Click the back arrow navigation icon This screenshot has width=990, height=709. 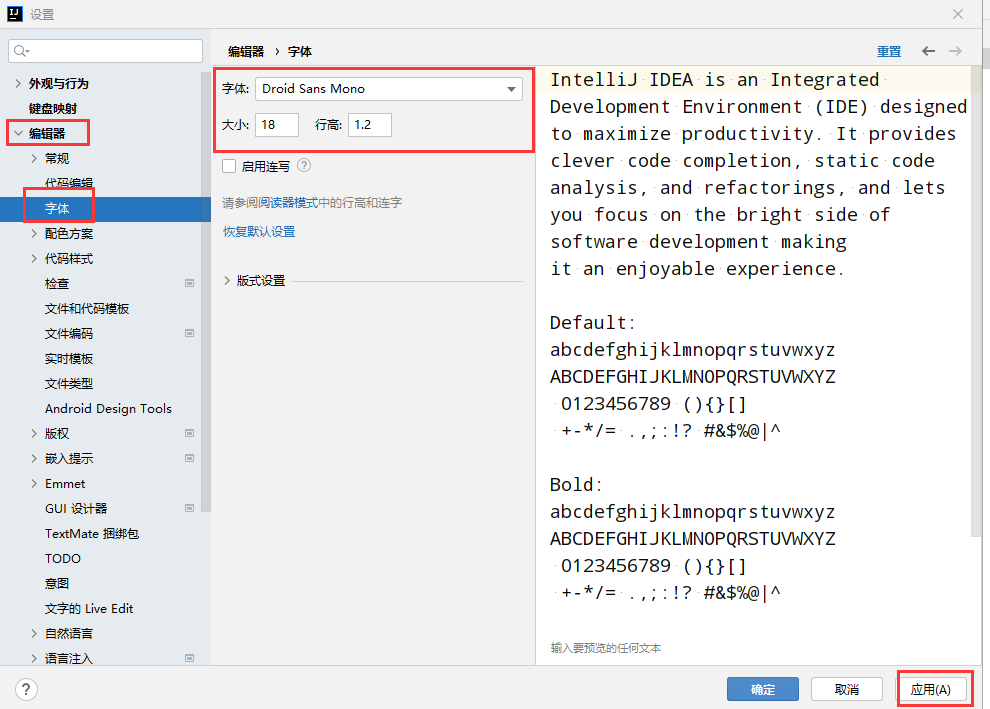pyautogui.click(x=929, y=51)
